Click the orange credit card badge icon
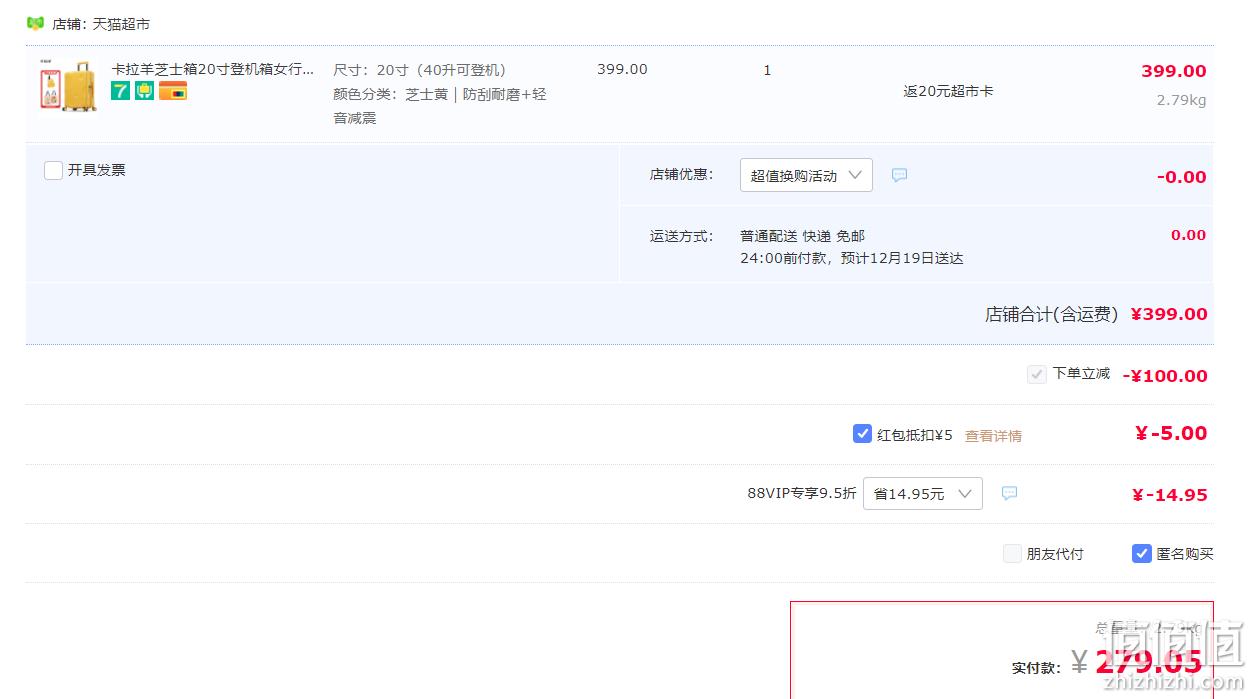This screenshot has width=1253, height=699. click(x=173, y=91)
